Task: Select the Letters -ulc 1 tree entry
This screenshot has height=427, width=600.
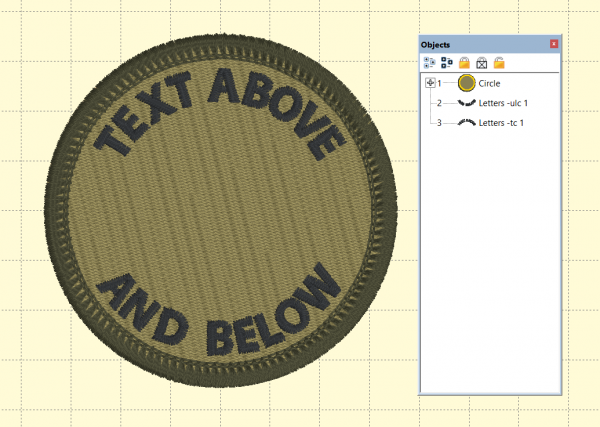Action: point(502,103)
